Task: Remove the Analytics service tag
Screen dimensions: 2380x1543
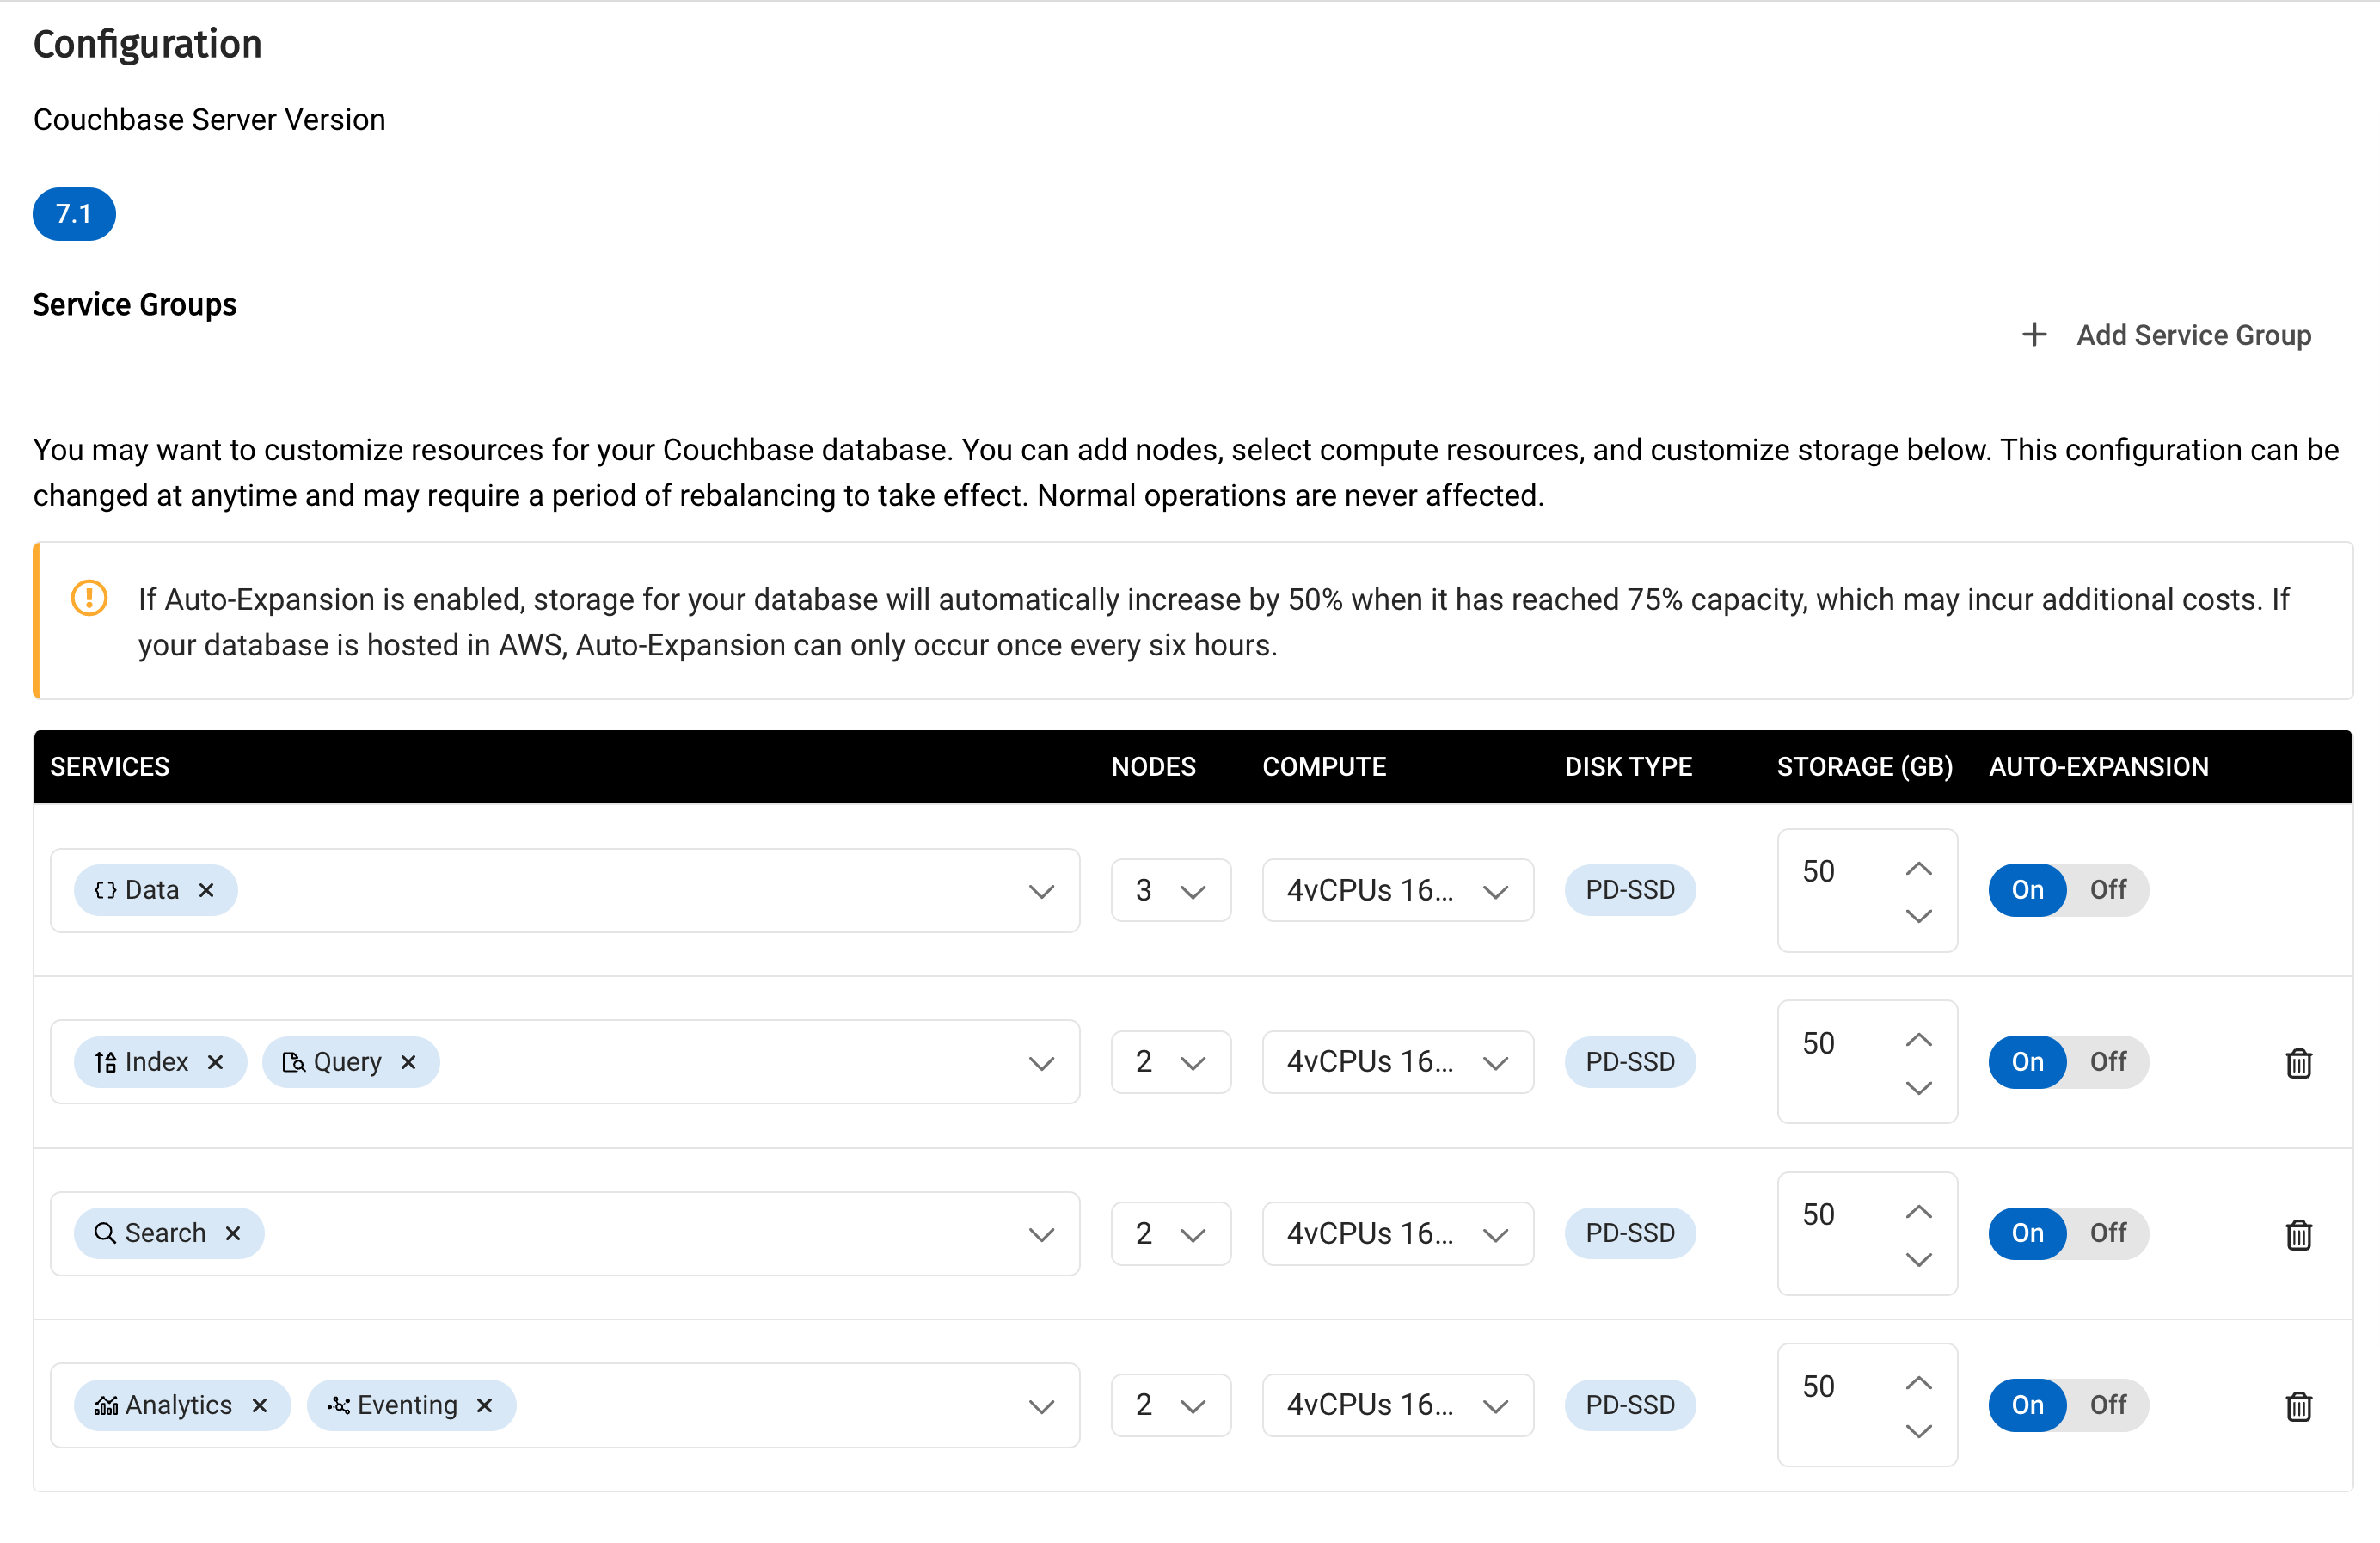Action: (260, 1405)
